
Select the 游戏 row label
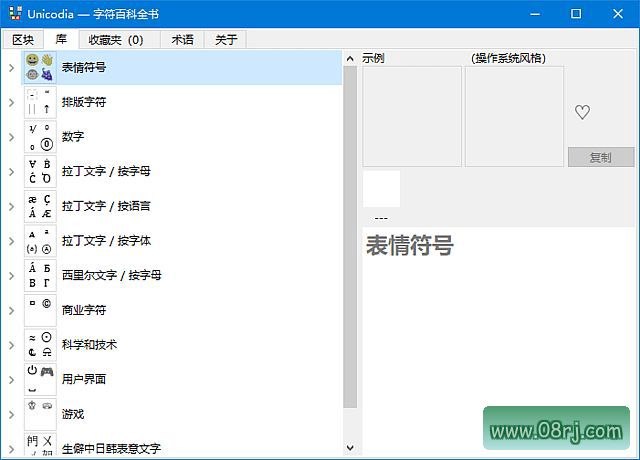tap(73, 414)
